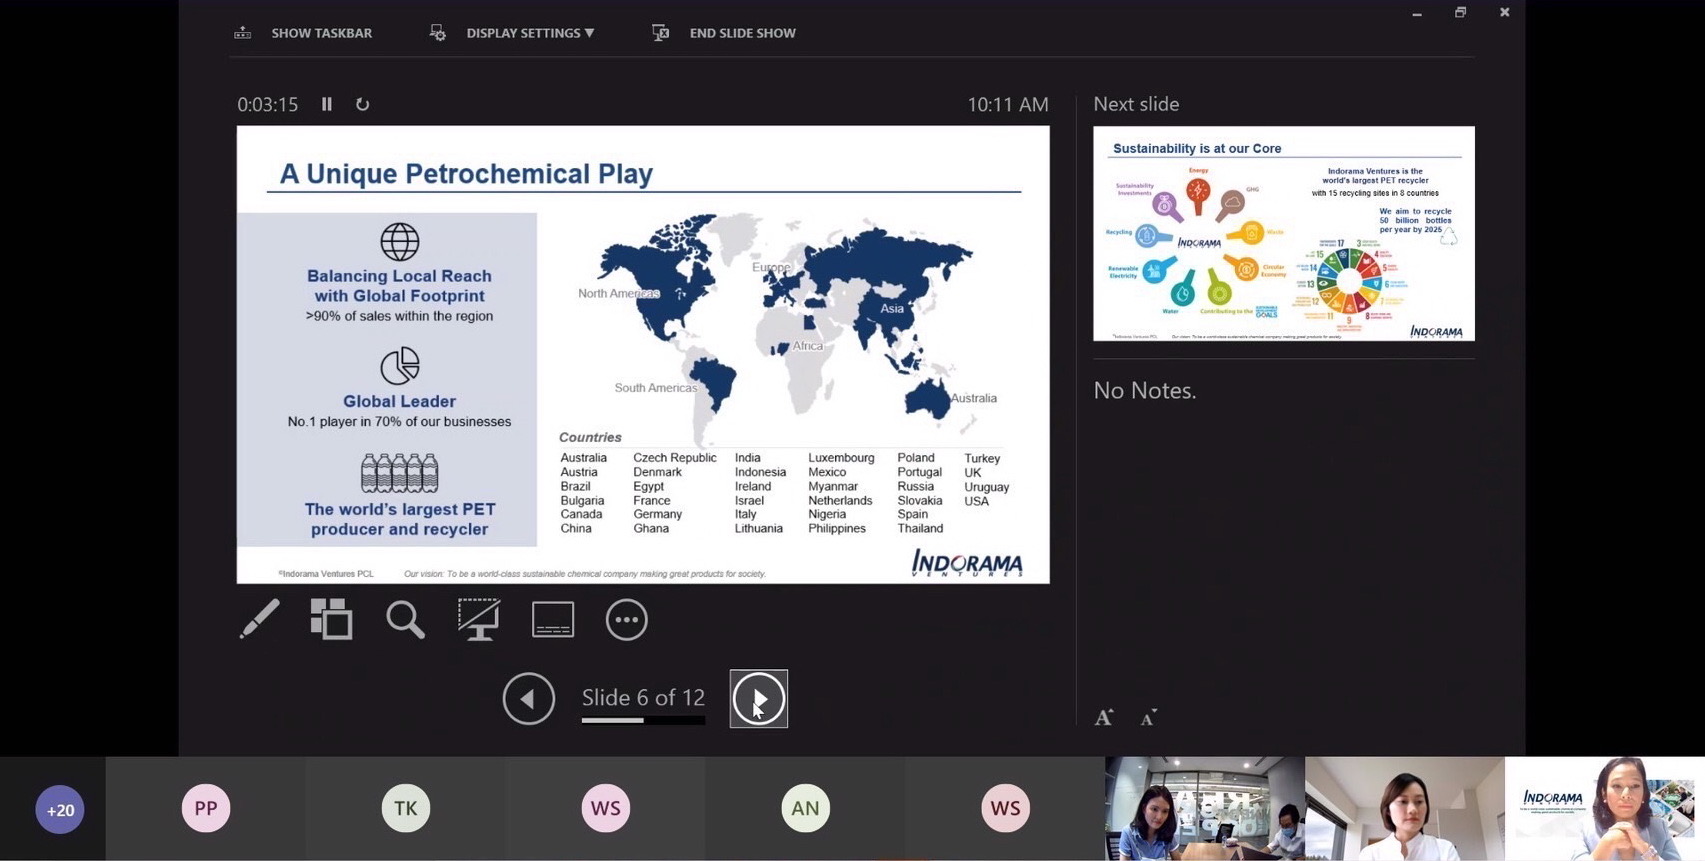Restore down the presenter view window
This screenshot has width=1705, height=861.
coord(1461,13)
